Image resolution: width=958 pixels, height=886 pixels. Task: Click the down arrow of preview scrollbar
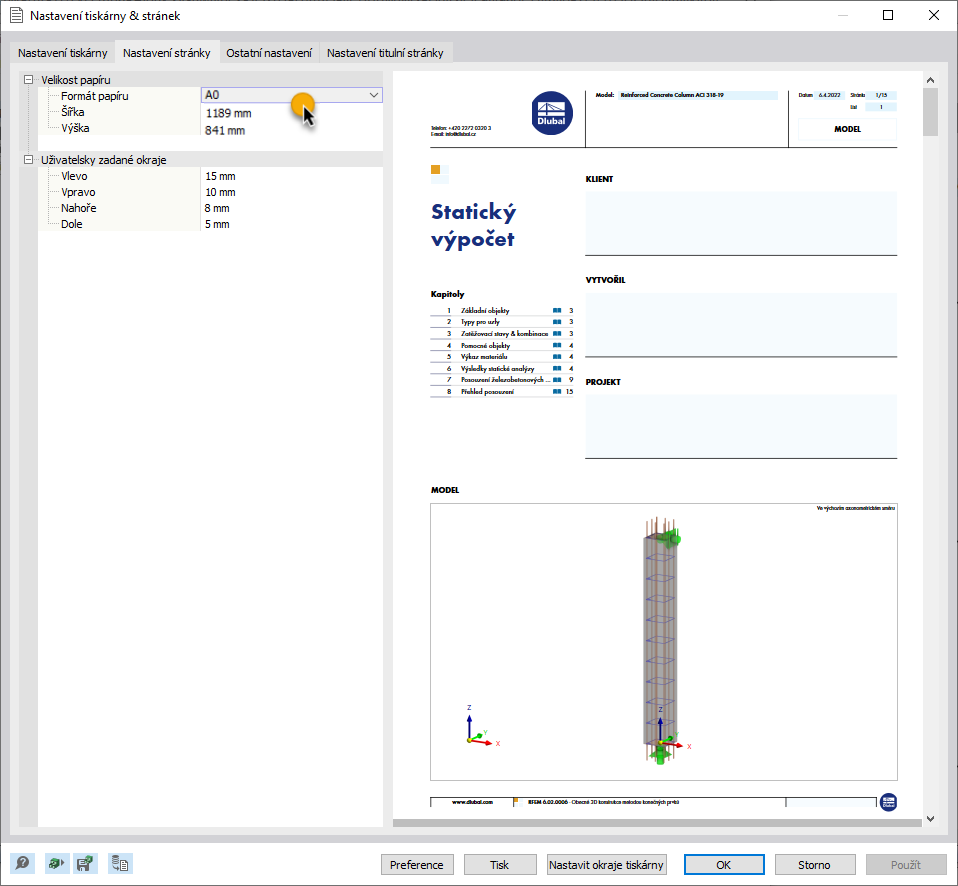coord(931,819)
